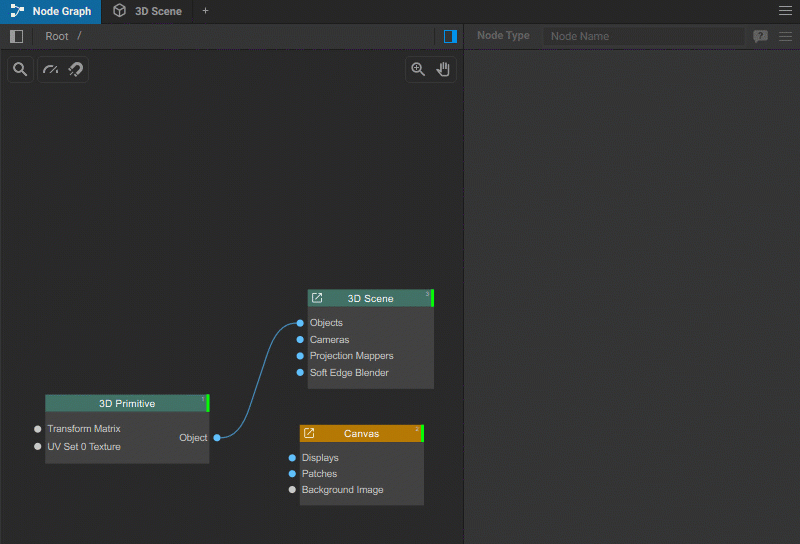Select the hand pan tool
The width and height of the screenshot is (800, 544).
coord(443,69)
